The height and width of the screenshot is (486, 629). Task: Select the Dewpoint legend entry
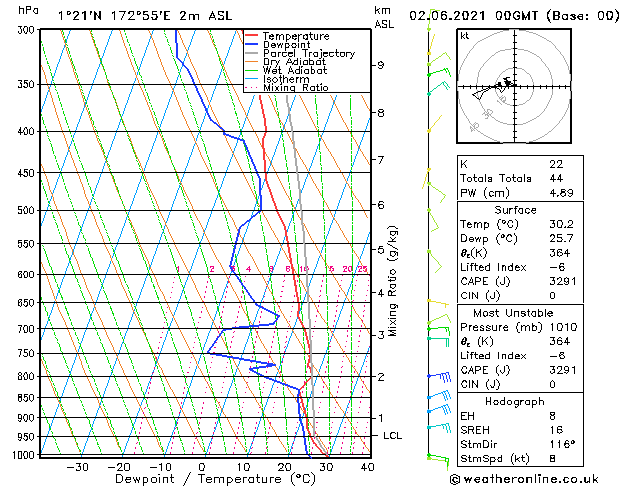pyautogui.click(x=288, y=45)
